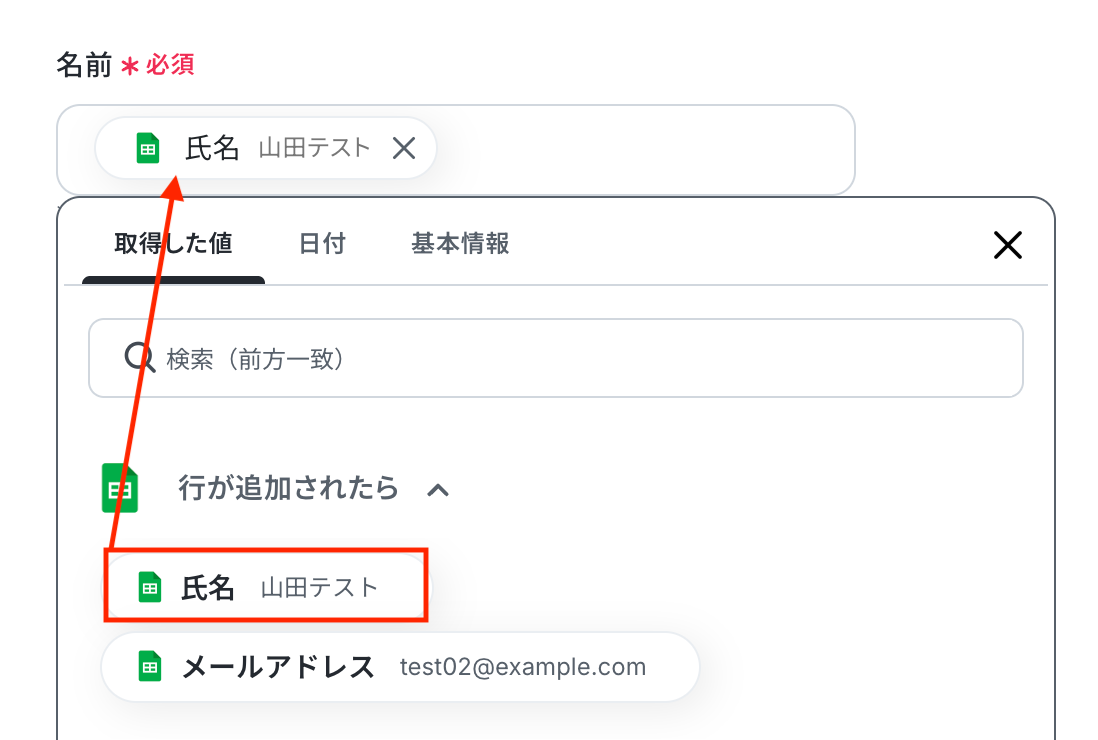
Task: Click the magnifier search icon
Action: [x=139, y=358]
